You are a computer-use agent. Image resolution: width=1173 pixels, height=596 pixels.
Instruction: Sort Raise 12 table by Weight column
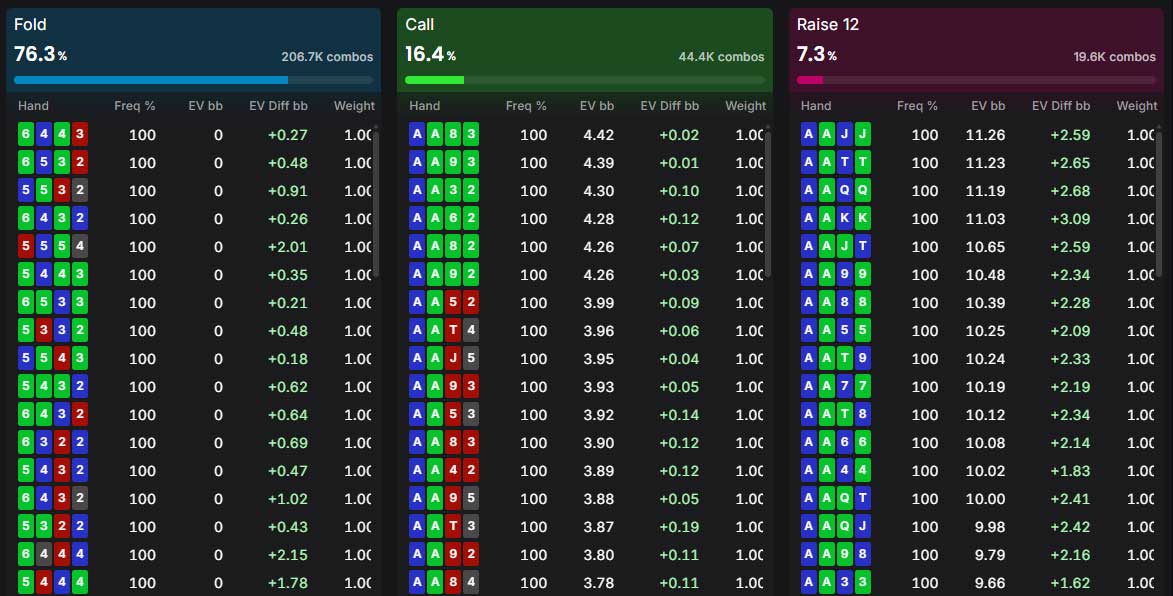(x=1136, y=106)
